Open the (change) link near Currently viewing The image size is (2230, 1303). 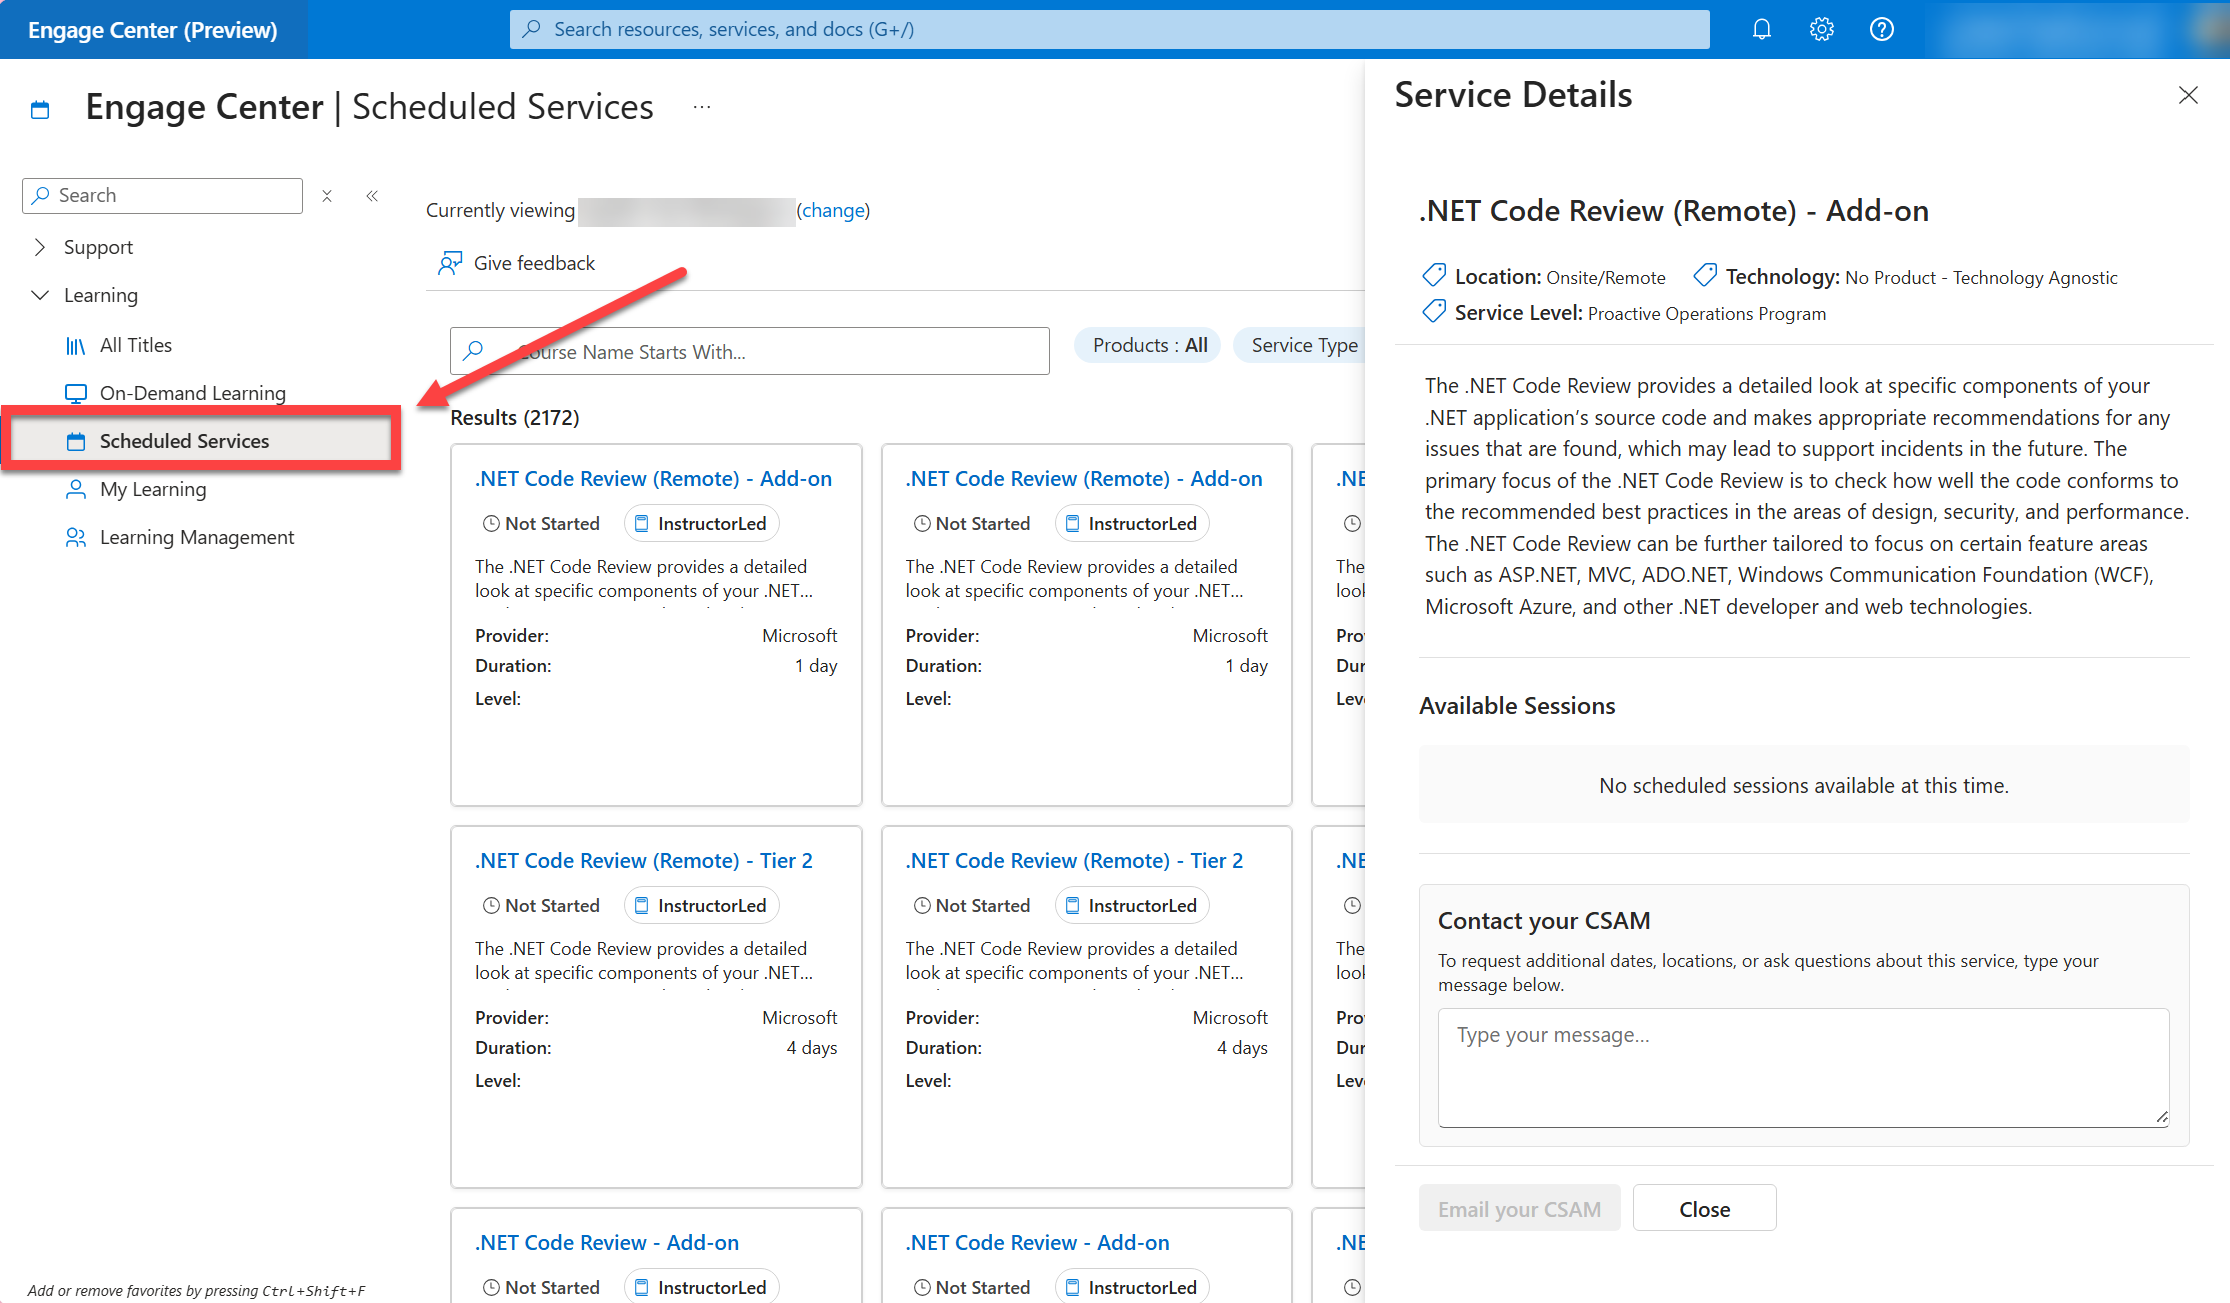[833, 210]
